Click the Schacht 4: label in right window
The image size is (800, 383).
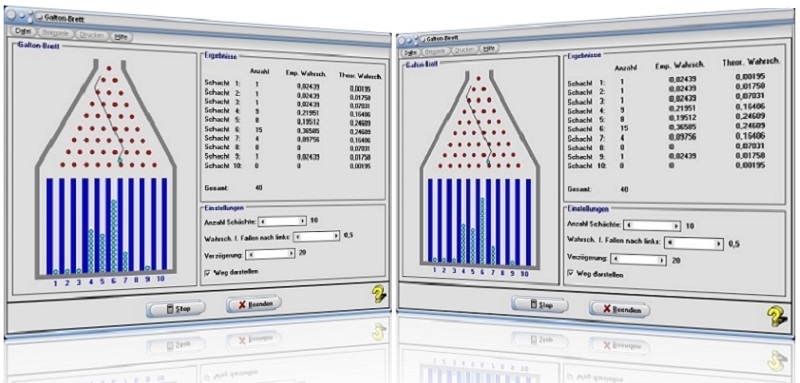tap(586, 110)
